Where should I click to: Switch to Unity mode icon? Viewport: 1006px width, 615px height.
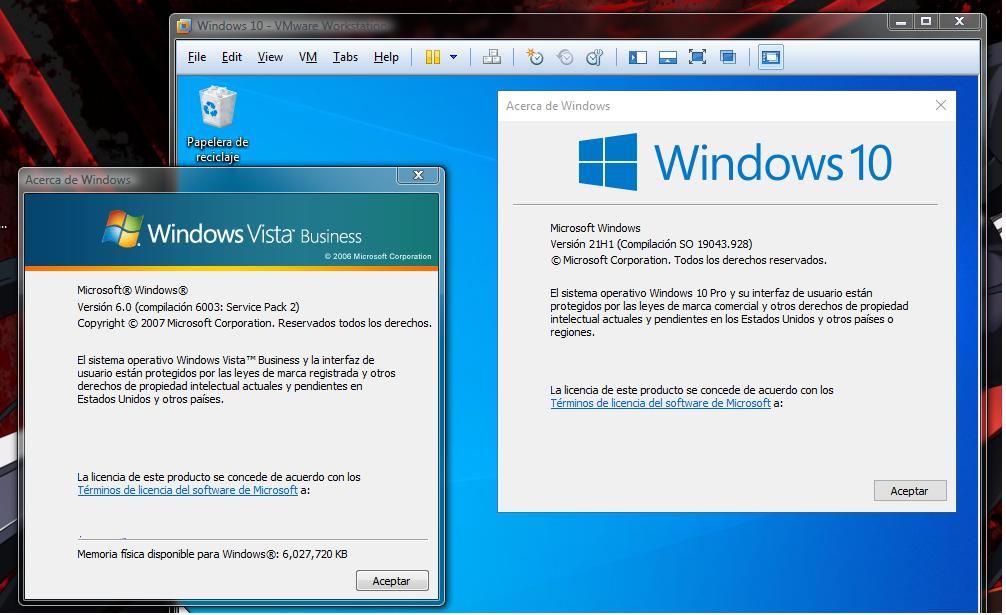[x=728, y=57]
